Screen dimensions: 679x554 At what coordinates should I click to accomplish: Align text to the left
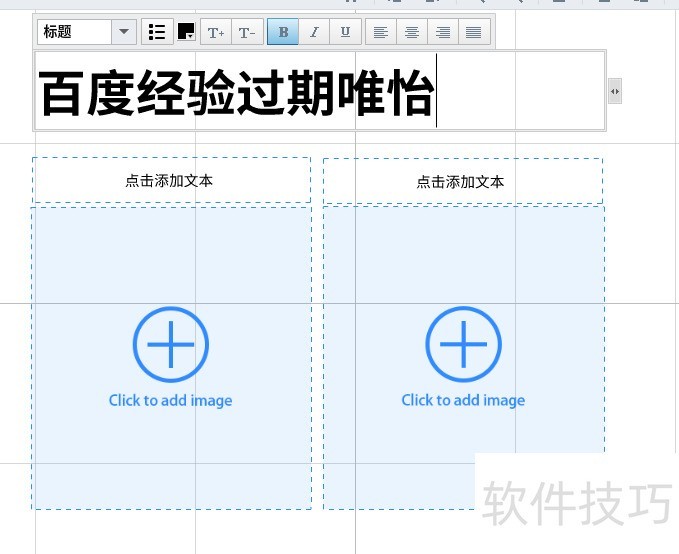[x=380, y=32]
